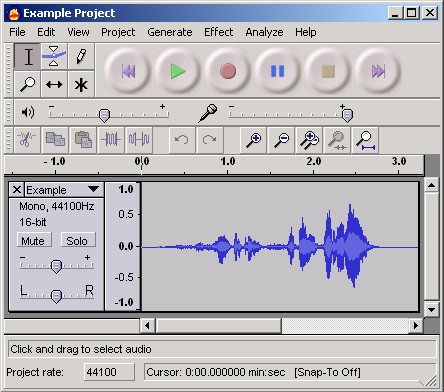Click the Zoom In magnifier icon
Image resolution: width=444 pixels, height=392 pixels.
pos(254,140)
